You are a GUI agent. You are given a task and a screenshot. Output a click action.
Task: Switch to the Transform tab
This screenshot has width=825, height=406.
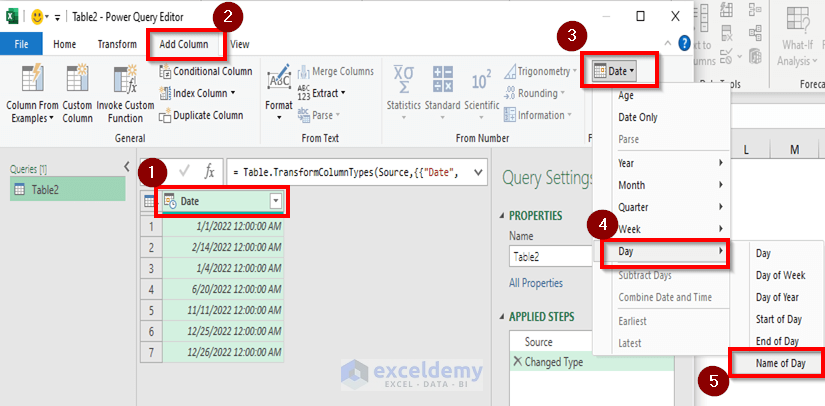pyautogui.click(x=117, y=44)
